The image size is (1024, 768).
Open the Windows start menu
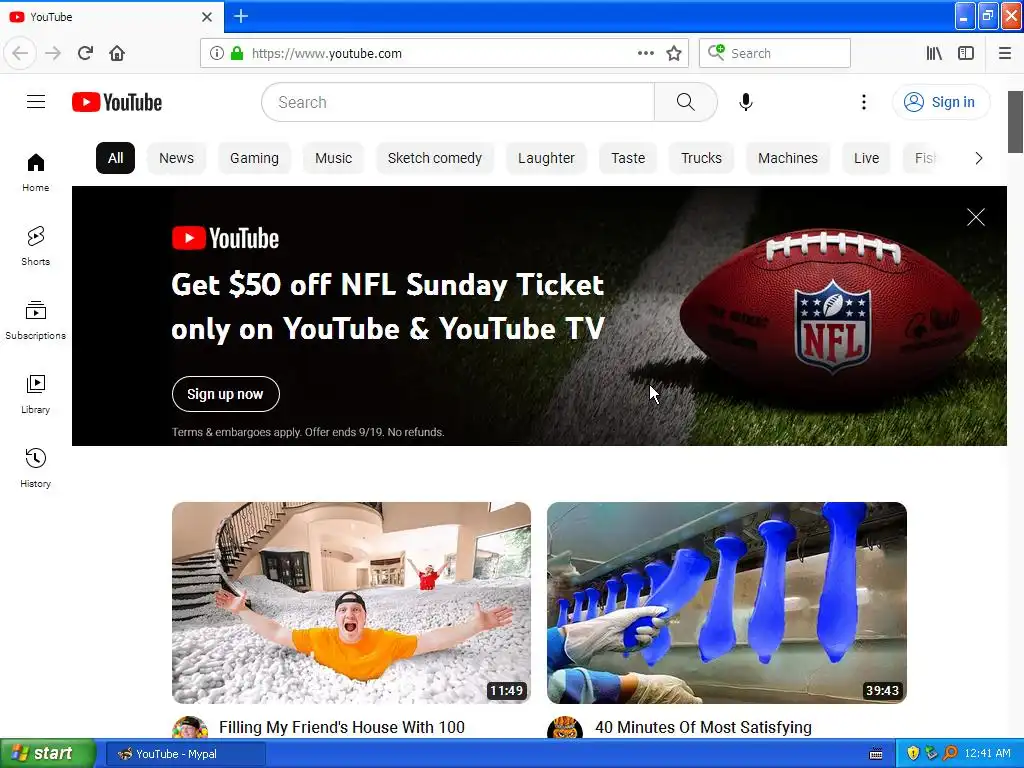tap(48, 753)
